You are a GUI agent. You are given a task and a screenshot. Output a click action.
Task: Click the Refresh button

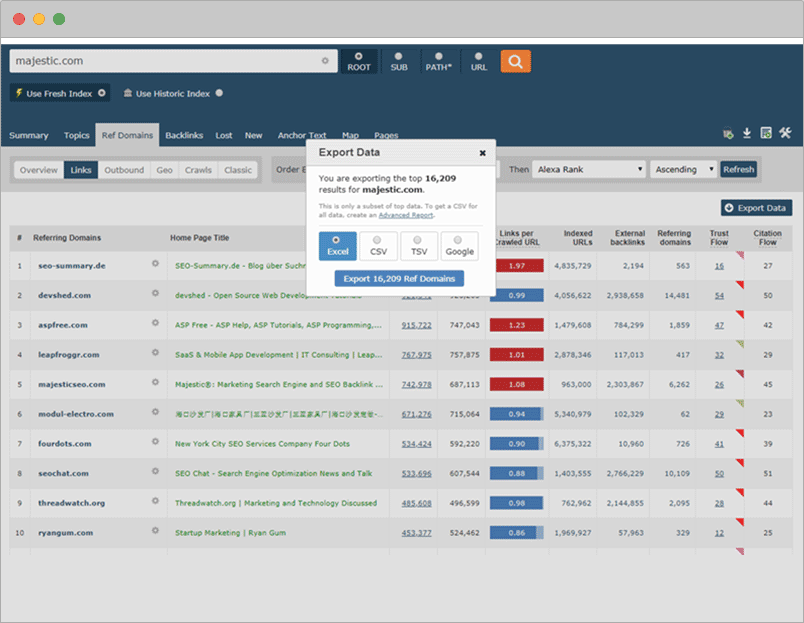pyautogui.click(x=739, y=169)
